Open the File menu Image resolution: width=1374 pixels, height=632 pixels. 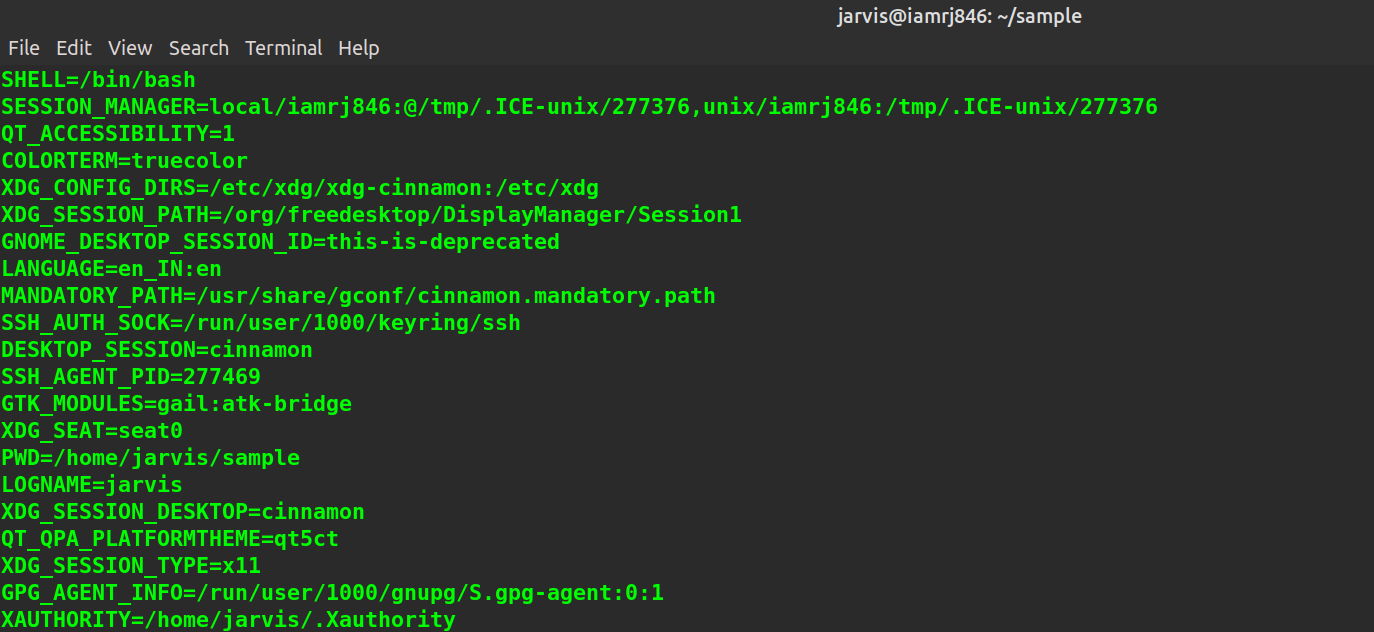pos(23,48)
